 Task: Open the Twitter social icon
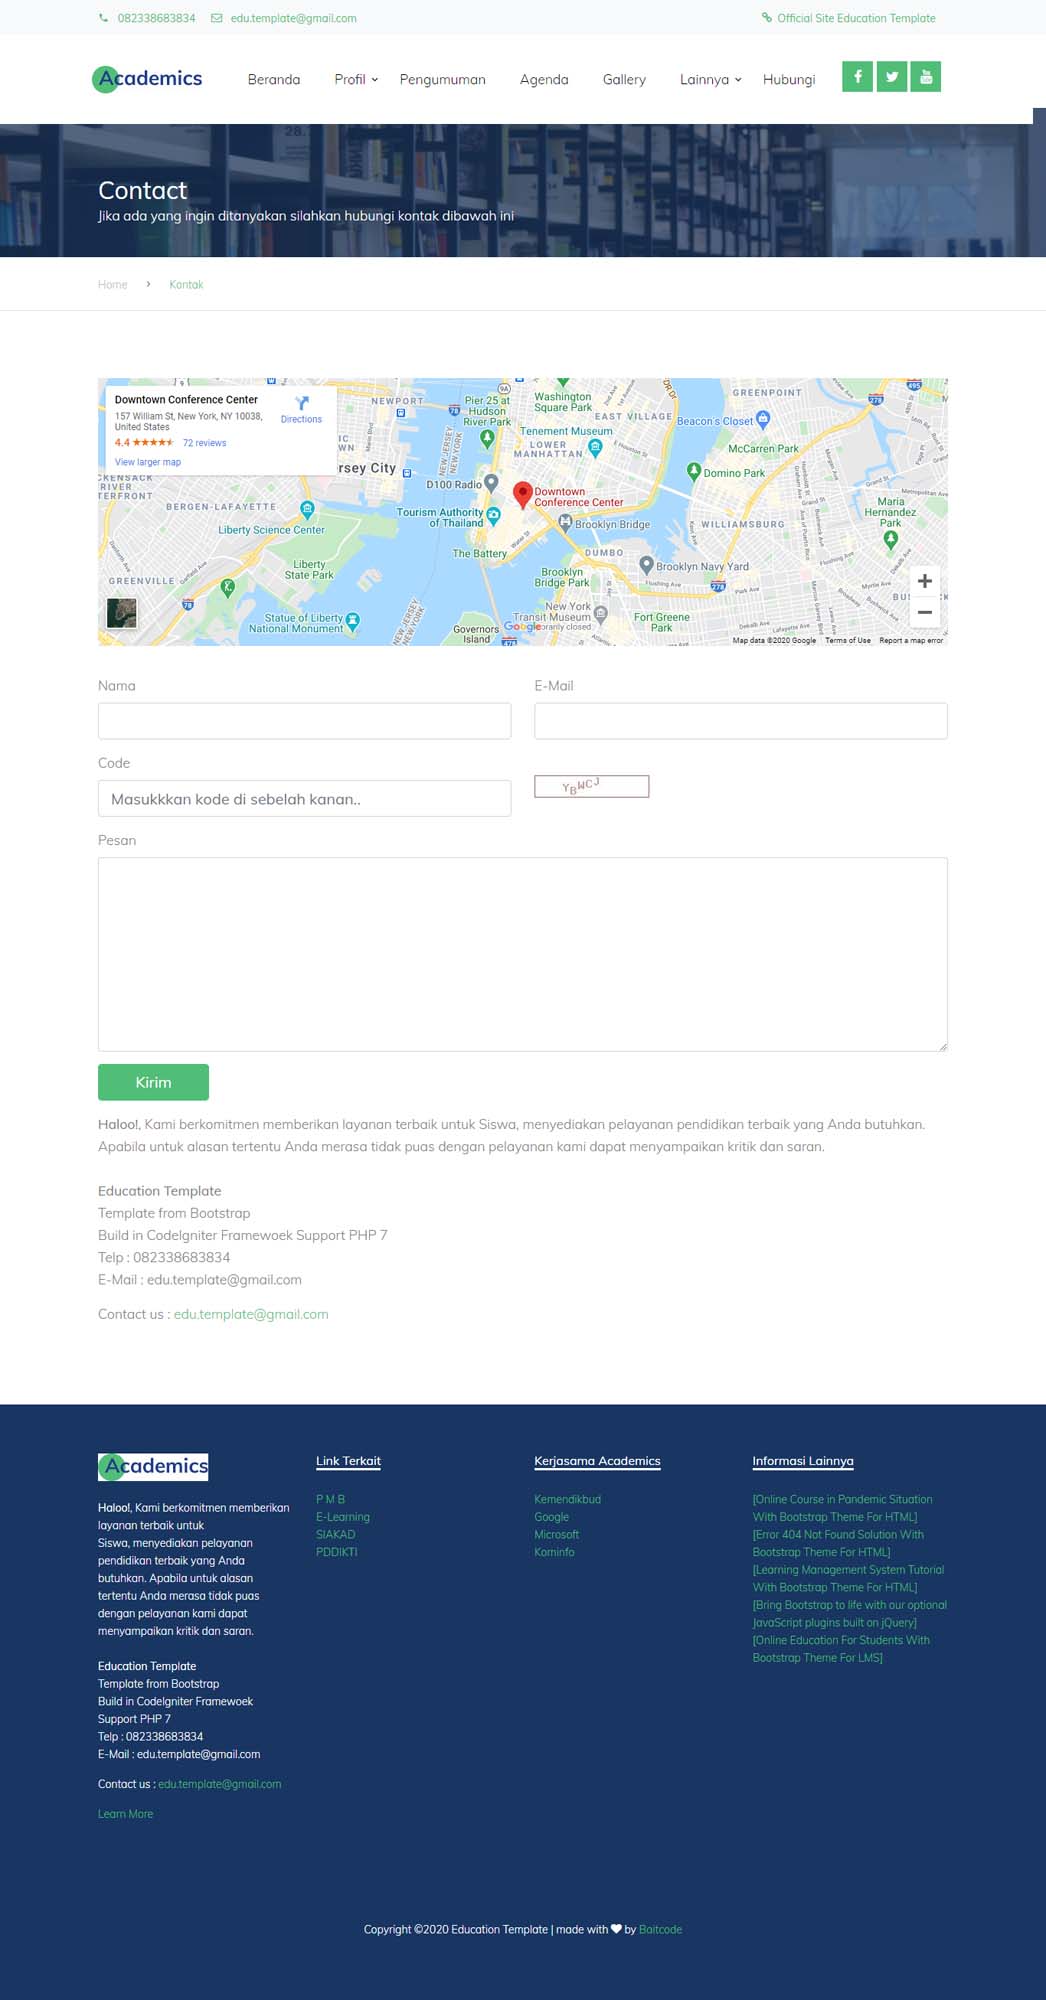click(x=891, y=77)
